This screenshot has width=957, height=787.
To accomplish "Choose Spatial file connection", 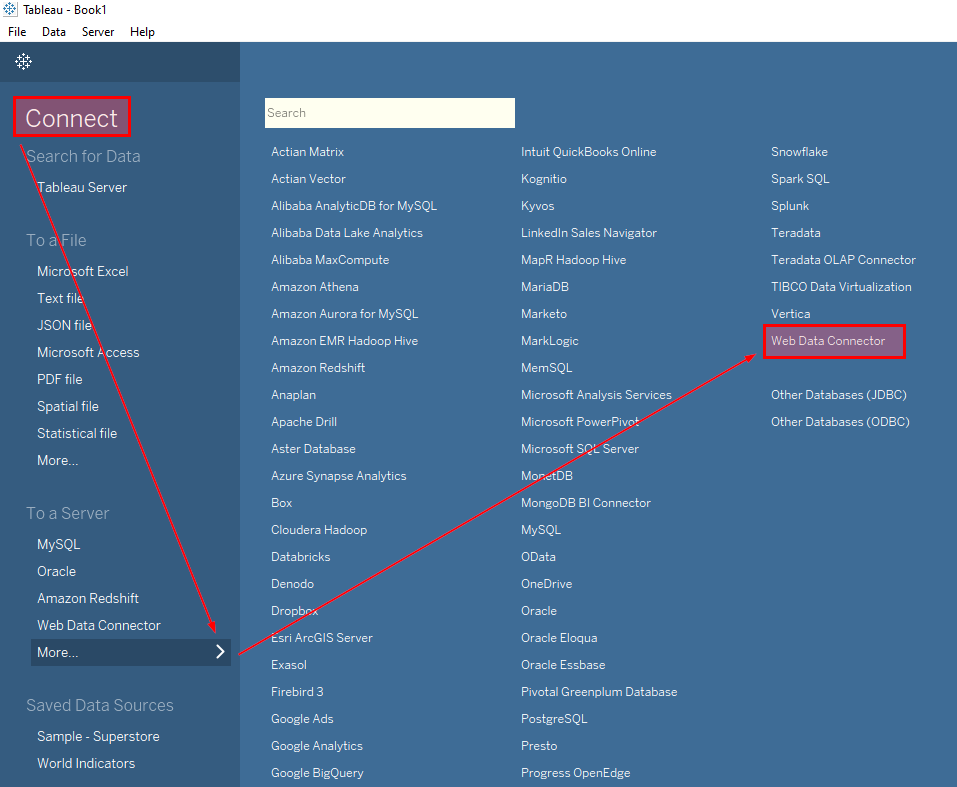I will (68, 406).
